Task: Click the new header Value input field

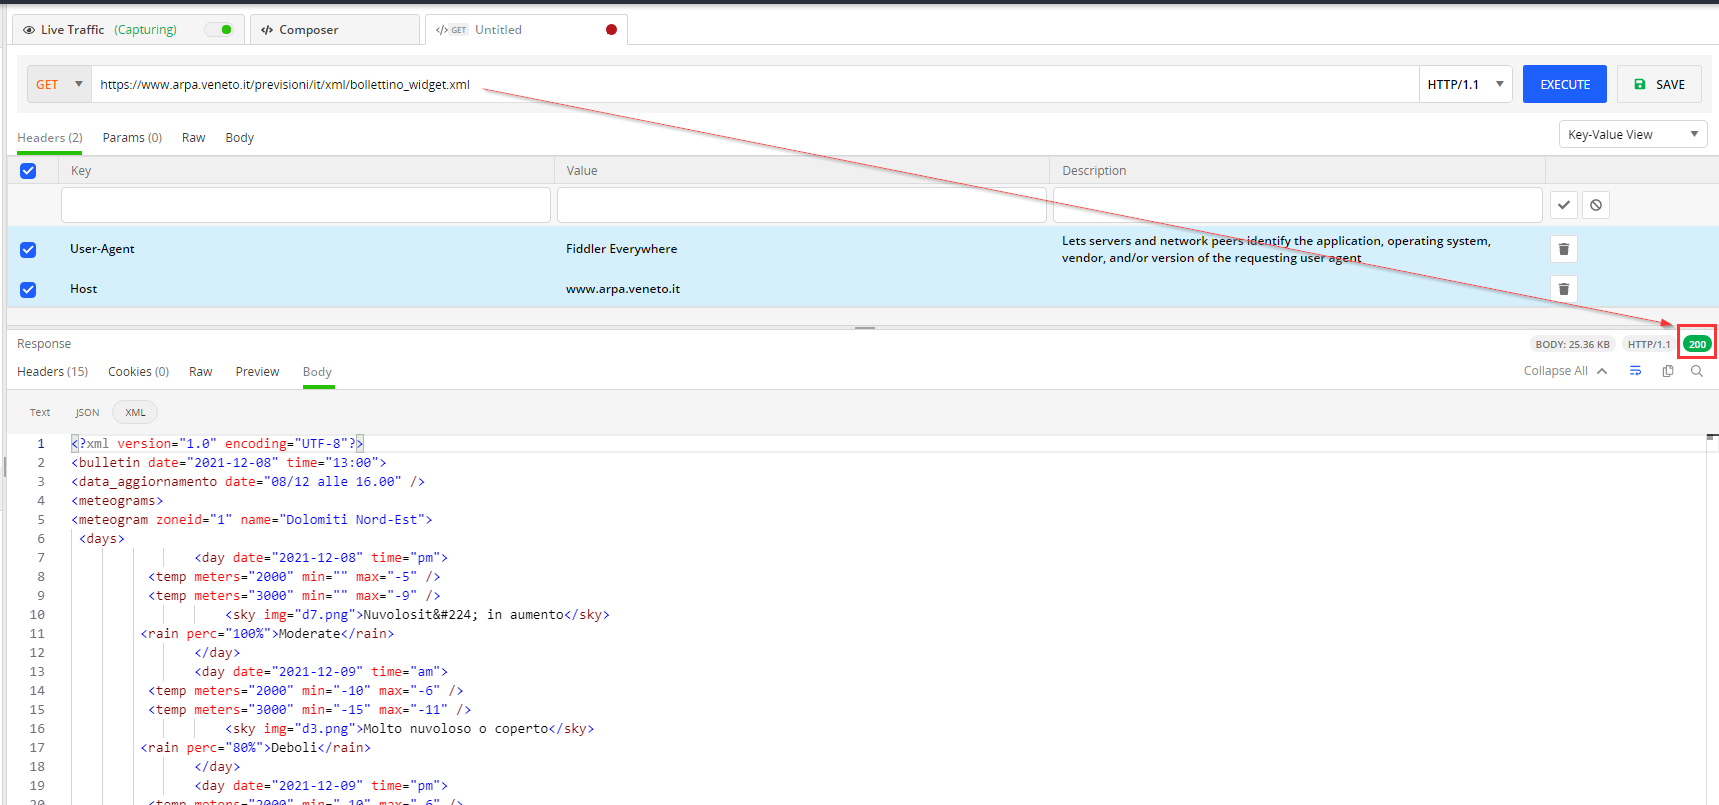Action: (x=801, y=205)
